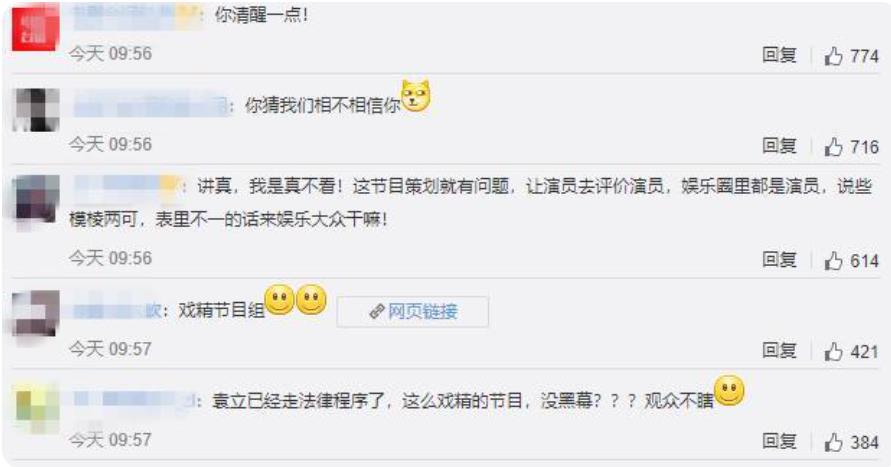
Task: Reply to the 袁立已经走法律程序了 comment
Action: coord(779,441)
